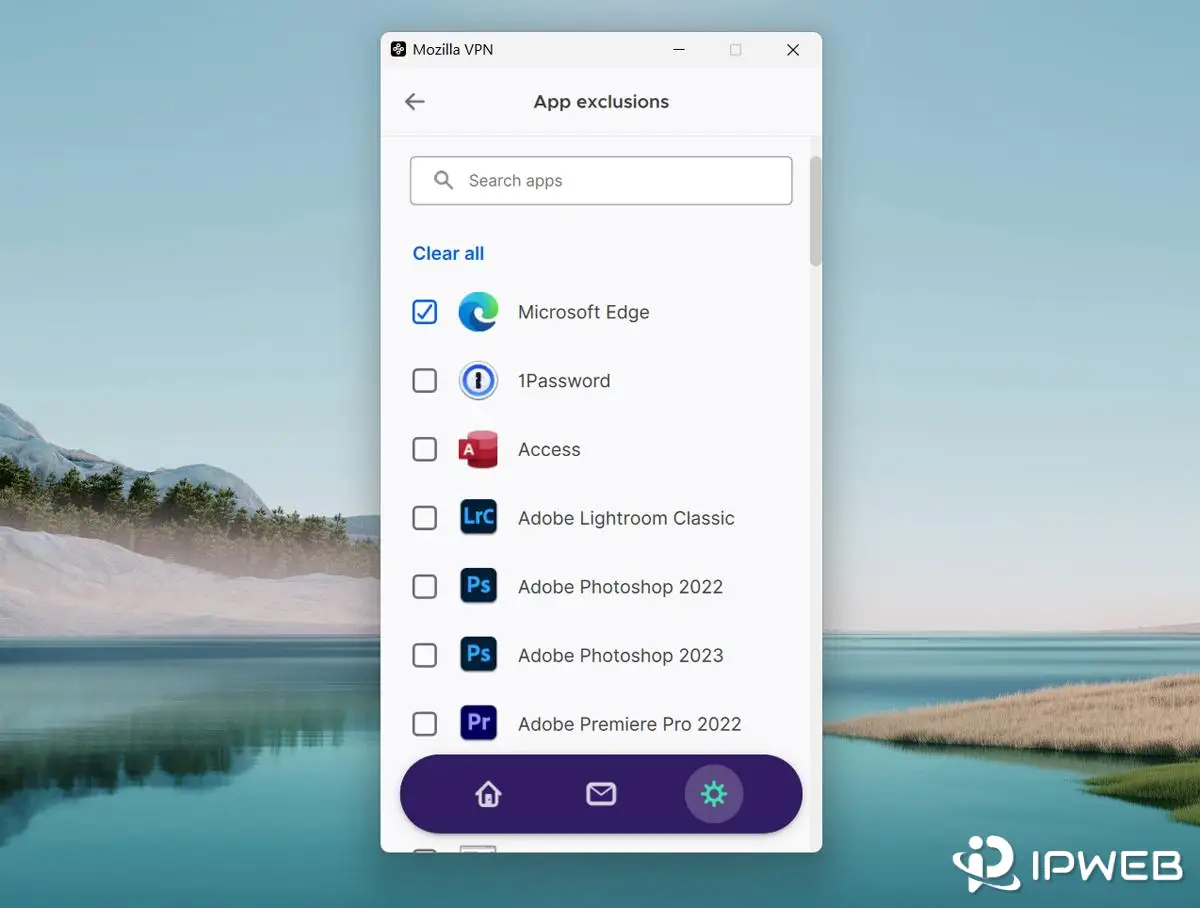Click the Photoshop 2022 Ps icon
This screenshot has width=1200, height=908.
(478, 587)
